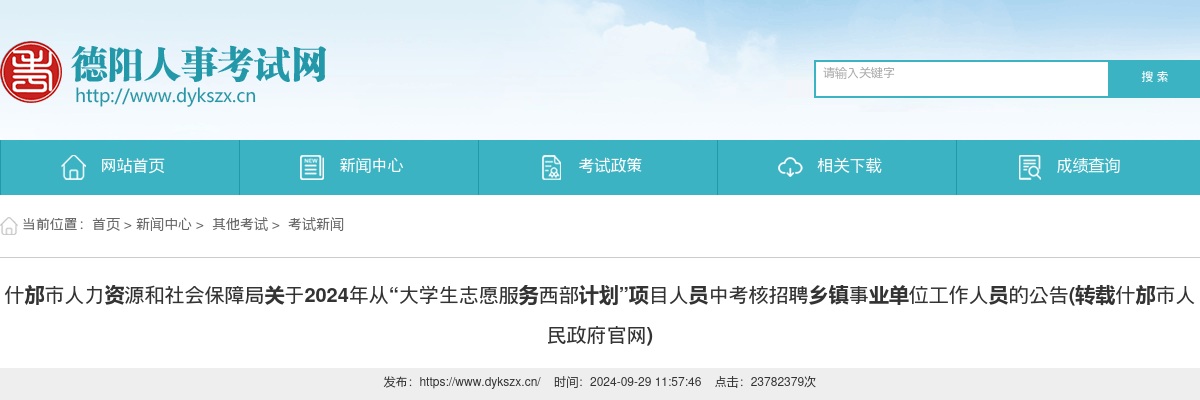Click the 搜索 button
The height and width of the screenshot is (400, 1200).
coord(1154,79)
